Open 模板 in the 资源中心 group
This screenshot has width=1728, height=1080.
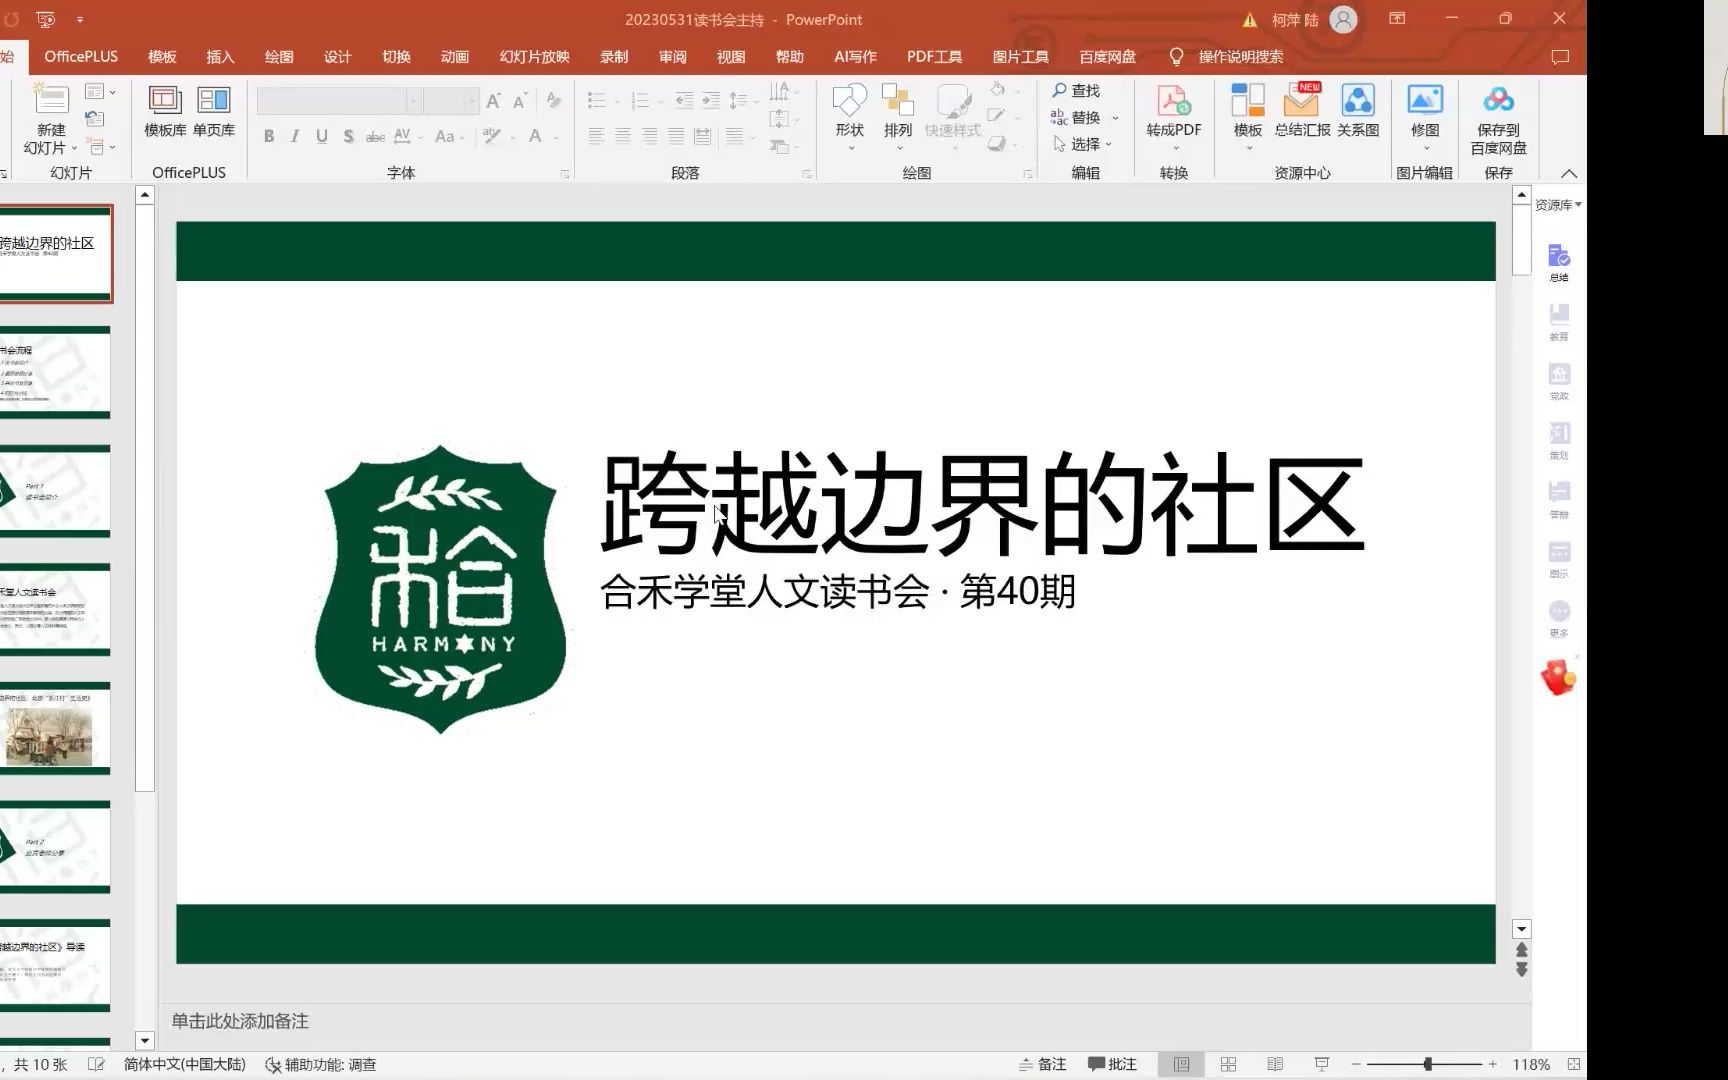click(1248, 116)
